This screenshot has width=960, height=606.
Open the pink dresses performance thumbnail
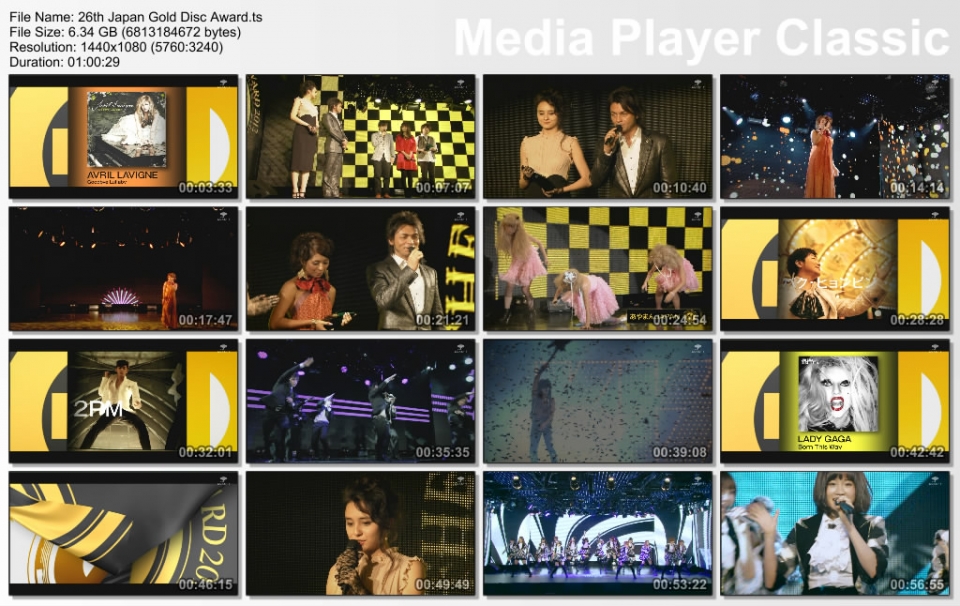[x=600, y=267]
